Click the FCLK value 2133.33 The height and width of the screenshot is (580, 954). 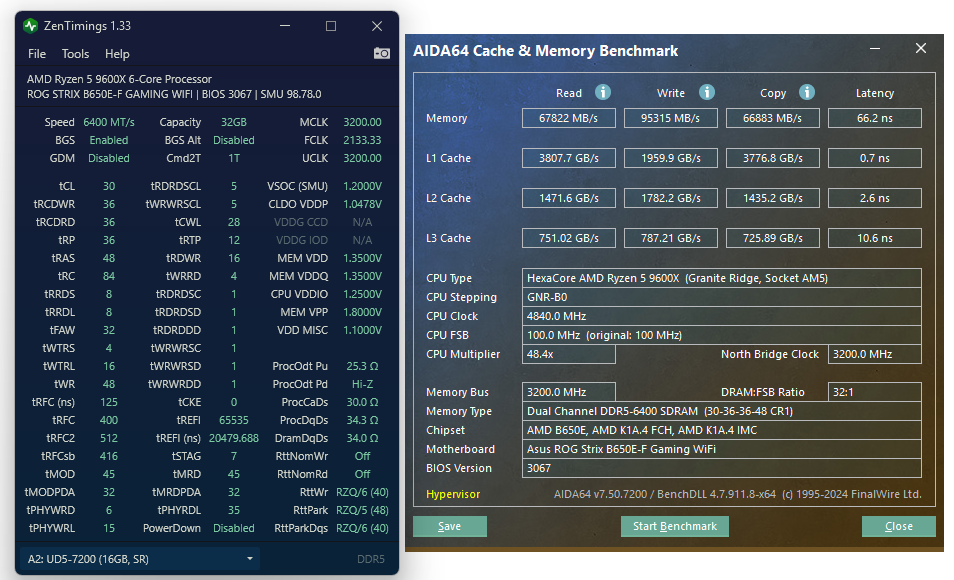click(362, 140)
